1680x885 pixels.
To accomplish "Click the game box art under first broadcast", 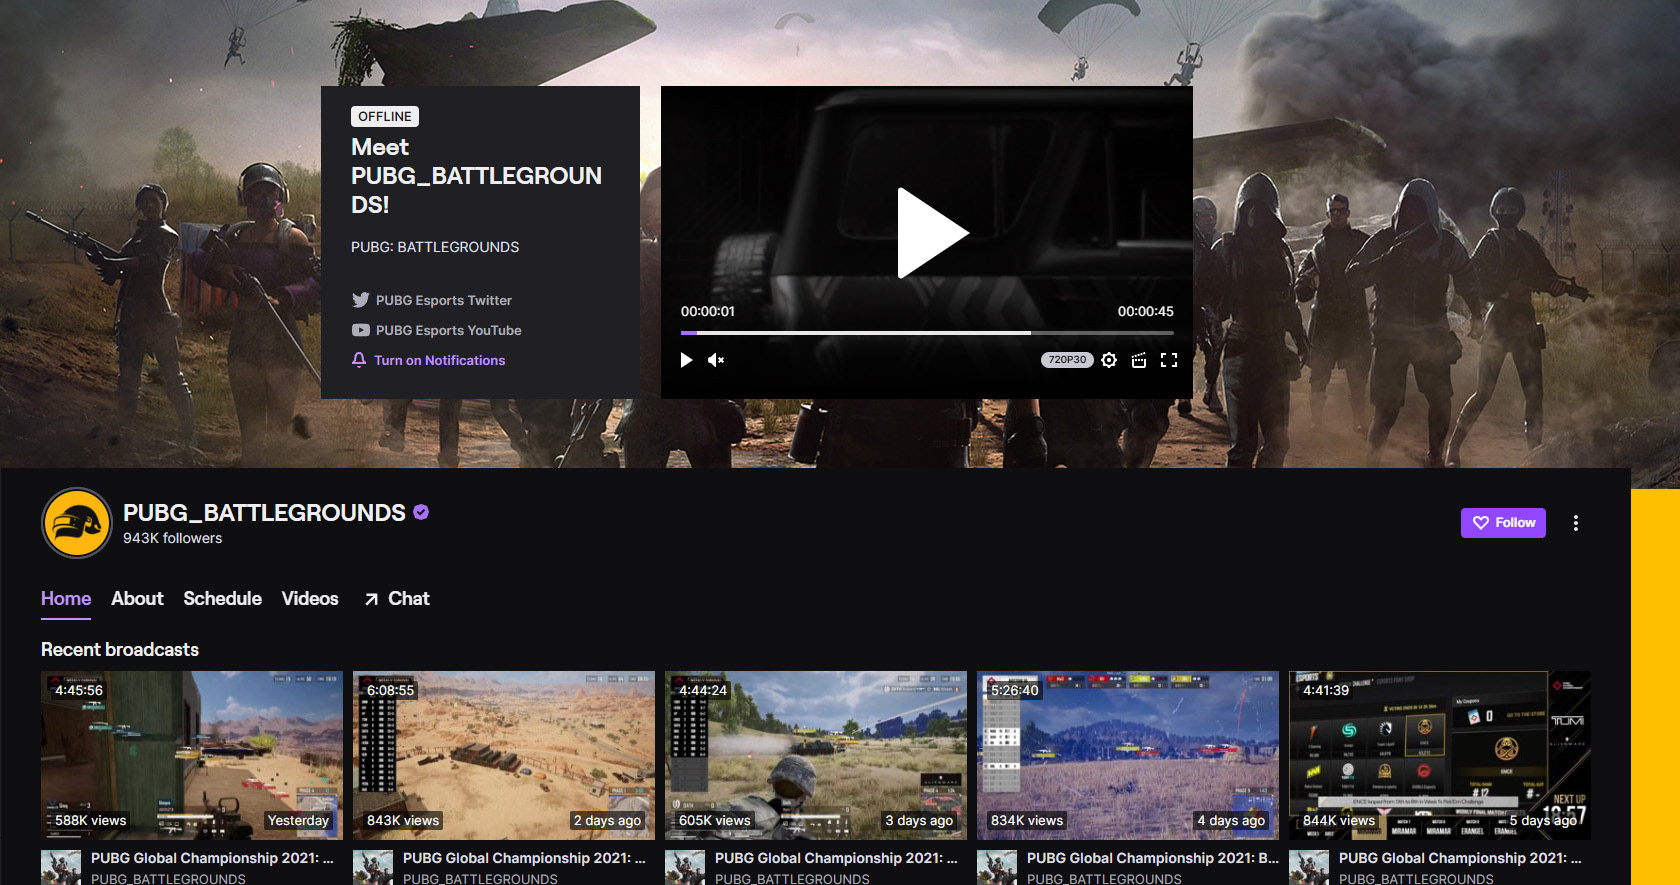I will [x=61, y=867].
